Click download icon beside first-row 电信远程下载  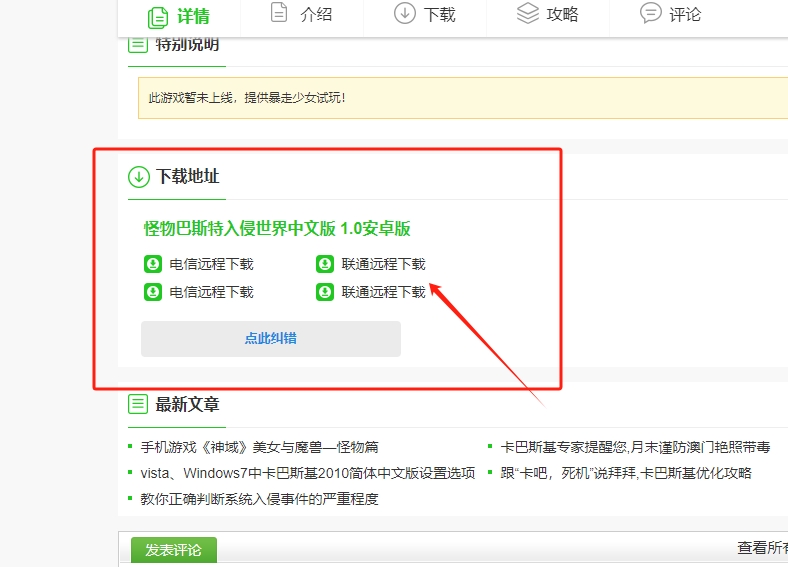(x=152, y=265)
